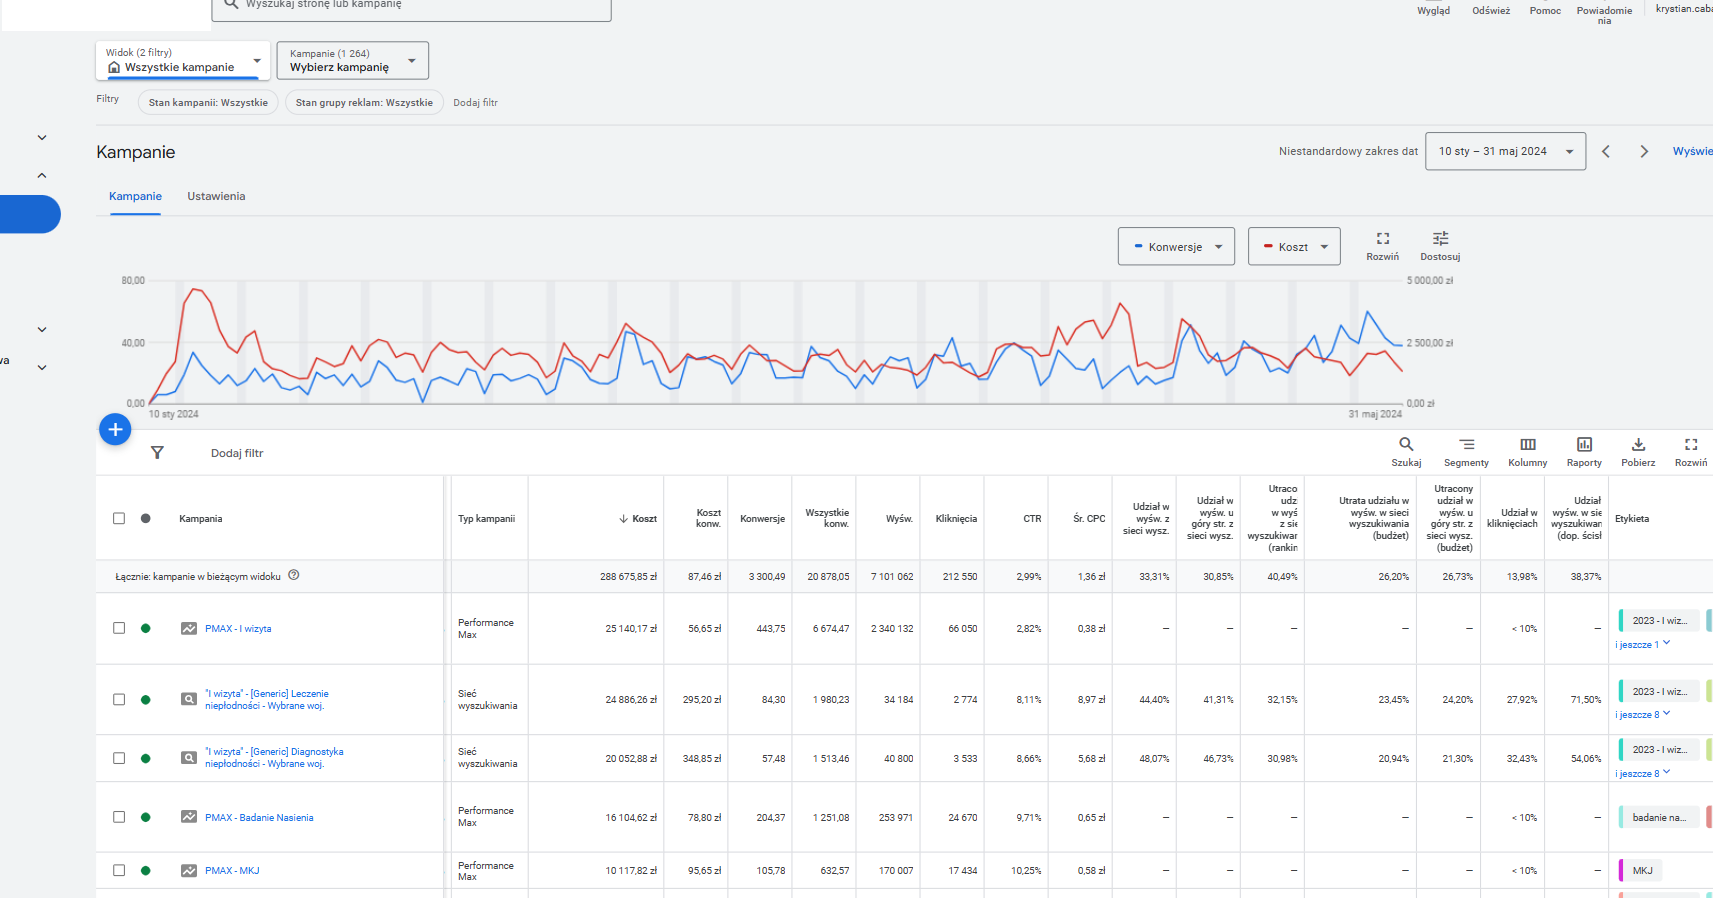Open Konwersje chart metric dropdown

[x=1176, y=246]
